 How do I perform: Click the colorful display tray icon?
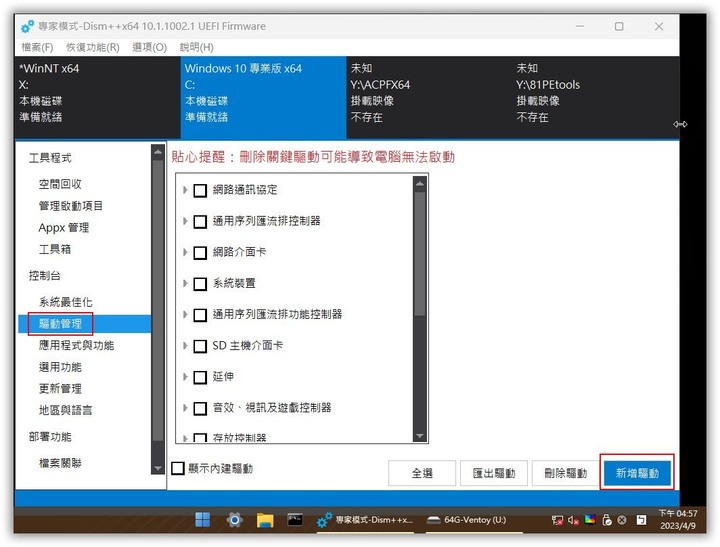[x=590, y=520]
